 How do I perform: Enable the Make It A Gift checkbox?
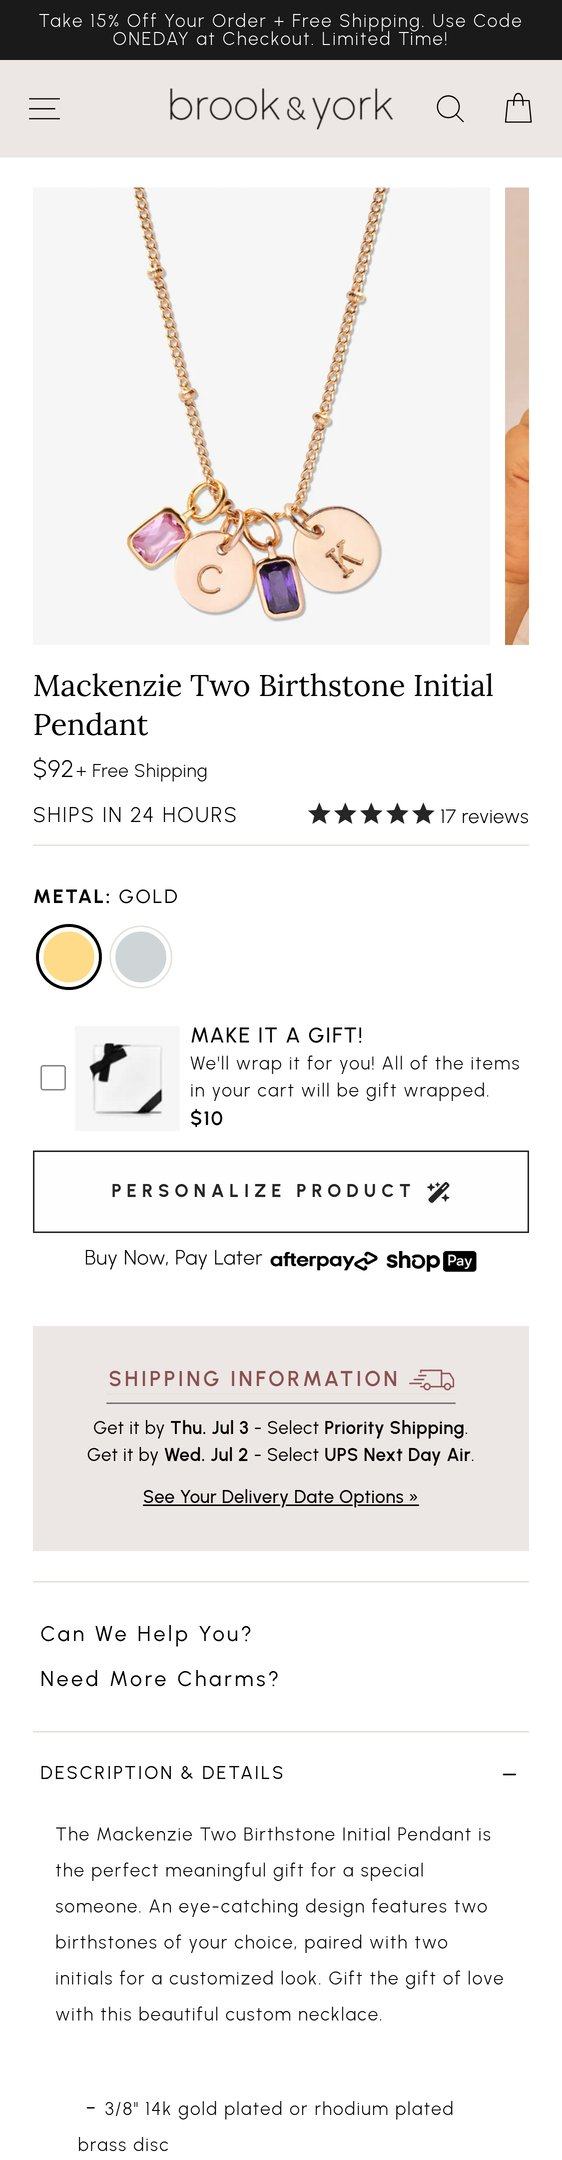pos(53,1077)
